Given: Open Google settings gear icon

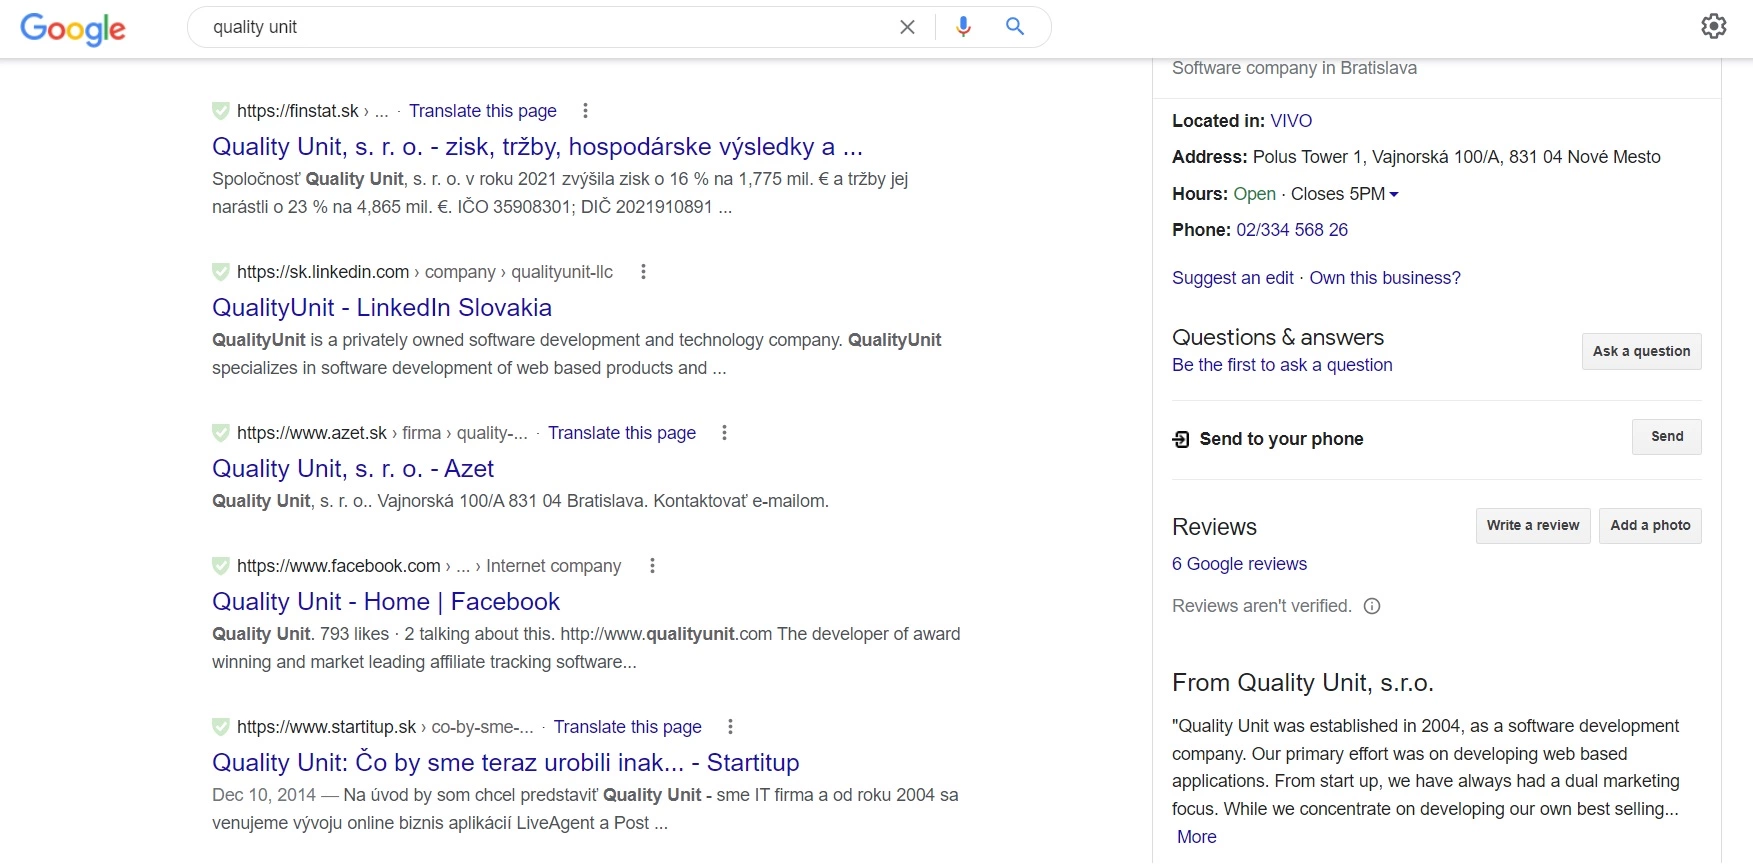Looking at the screenshot, I should (1713, 26).
